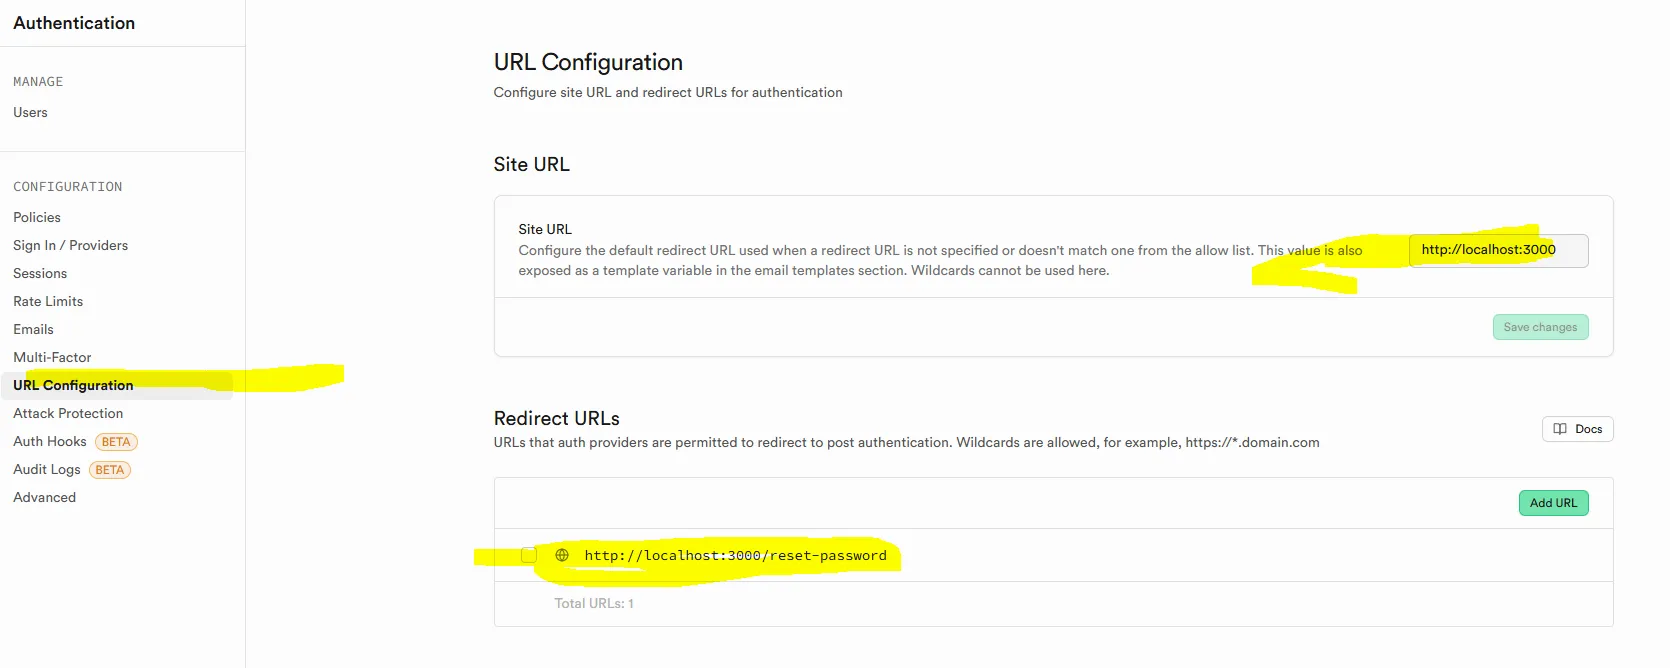Open the Users page in the sidebar

coord(30,112)
